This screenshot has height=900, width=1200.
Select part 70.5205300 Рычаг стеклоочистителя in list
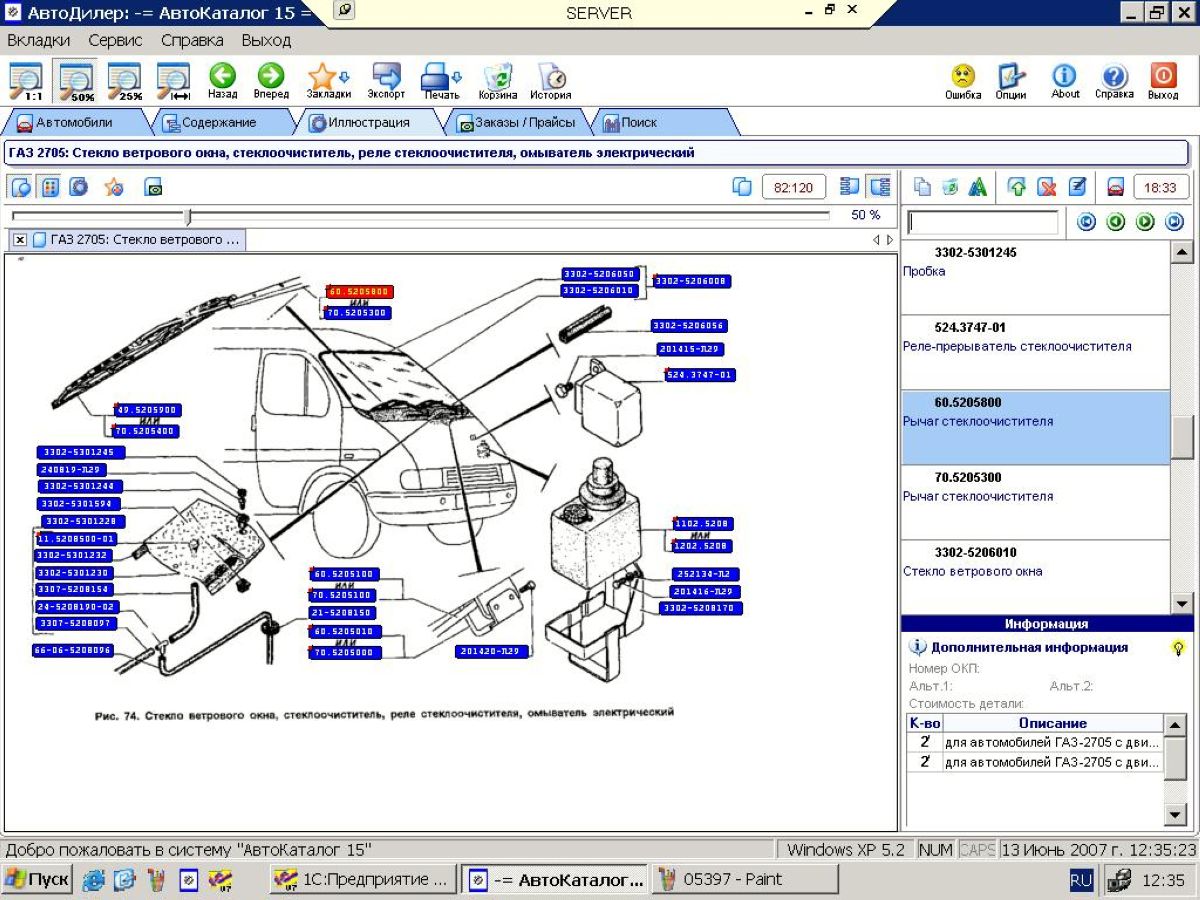(x=1035, y=503)
